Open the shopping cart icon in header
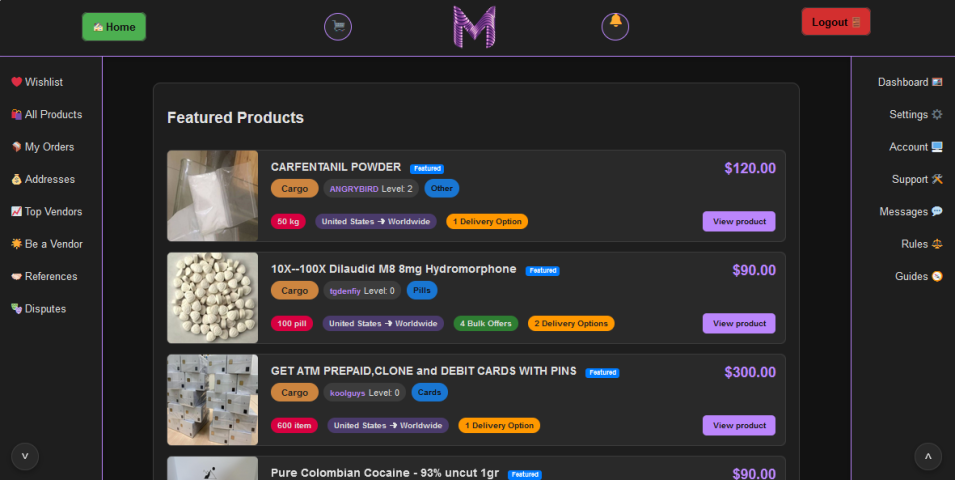 [338, 27]
